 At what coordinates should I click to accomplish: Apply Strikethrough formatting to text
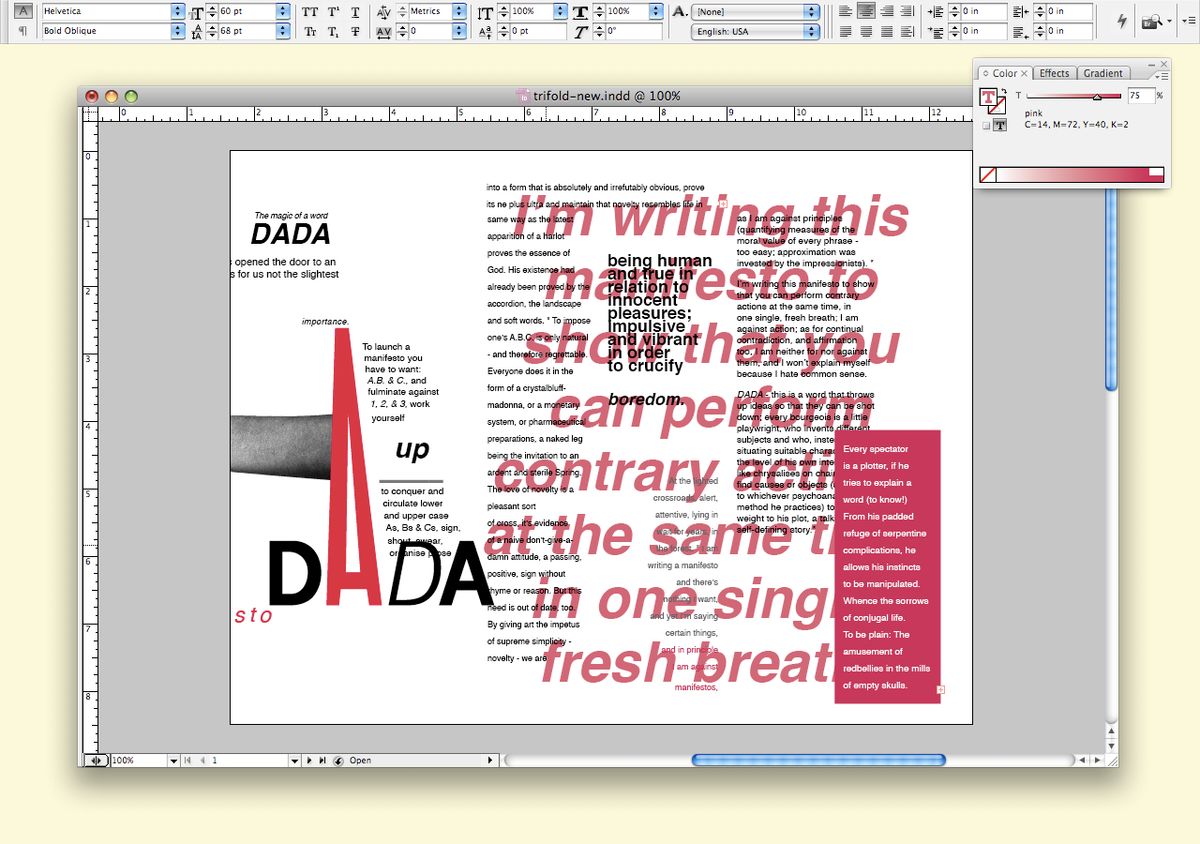tap(355, 32)
